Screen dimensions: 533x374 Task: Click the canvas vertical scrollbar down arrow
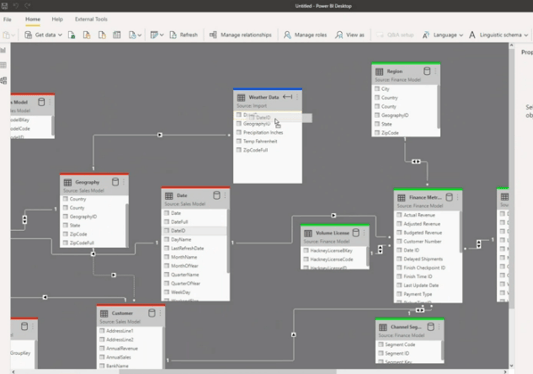[x=512, y=366]
